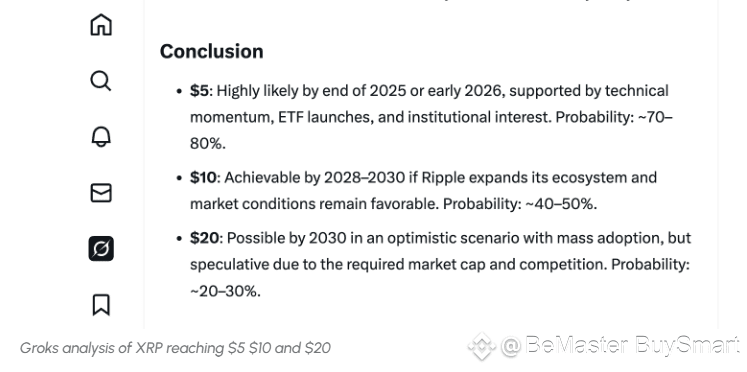Click the bold $10 price label

[x=203, y=178]
